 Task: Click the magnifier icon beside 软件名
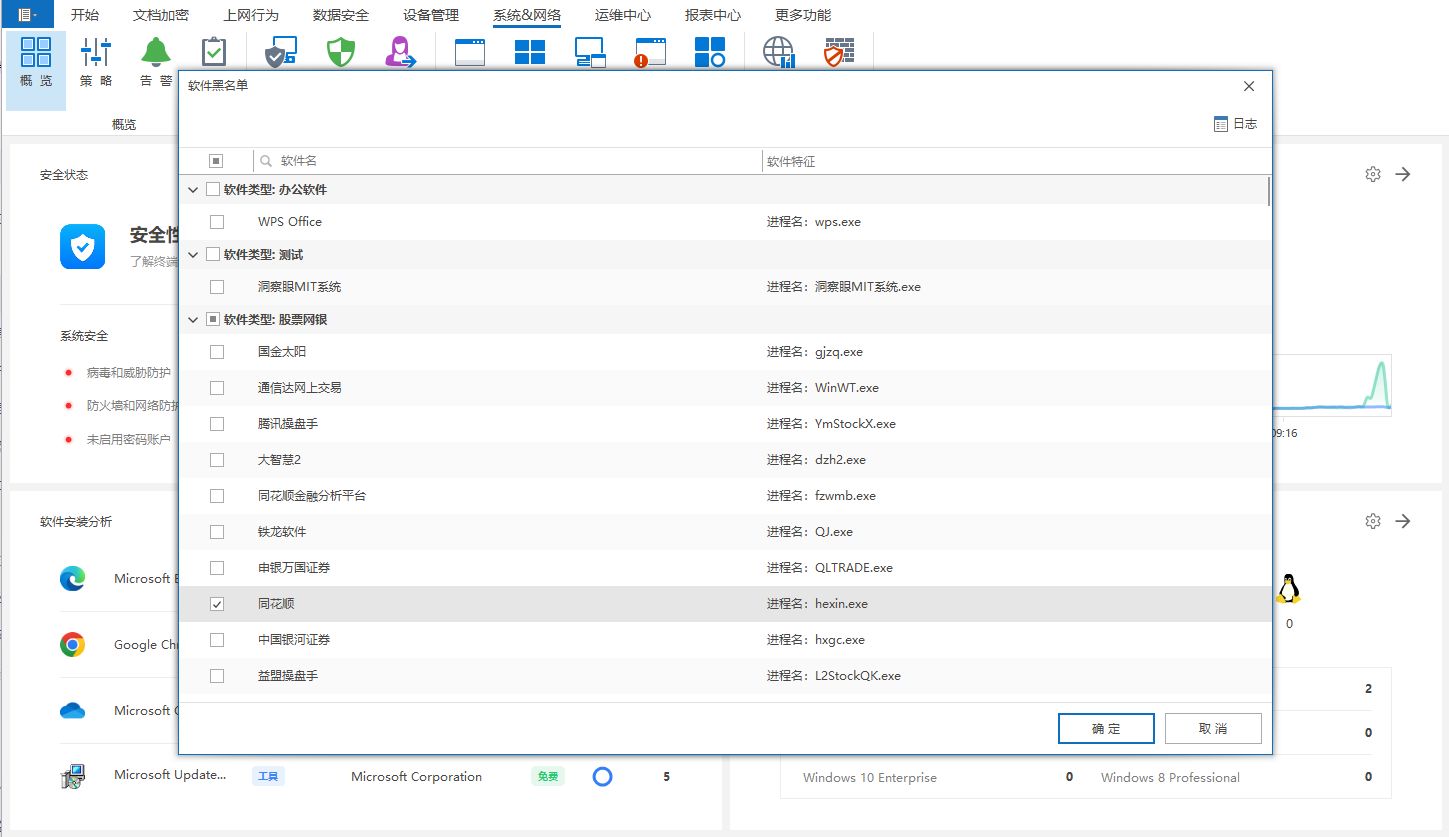point(266,161)
